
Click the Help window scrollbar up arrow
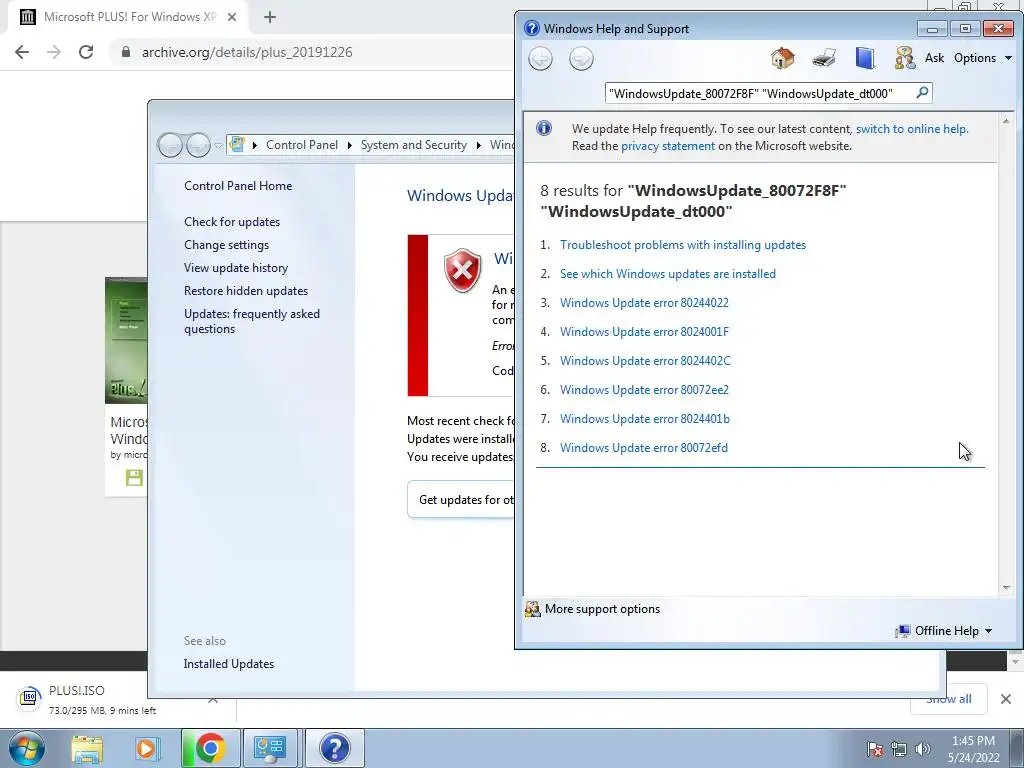(x=1006, y=121)
